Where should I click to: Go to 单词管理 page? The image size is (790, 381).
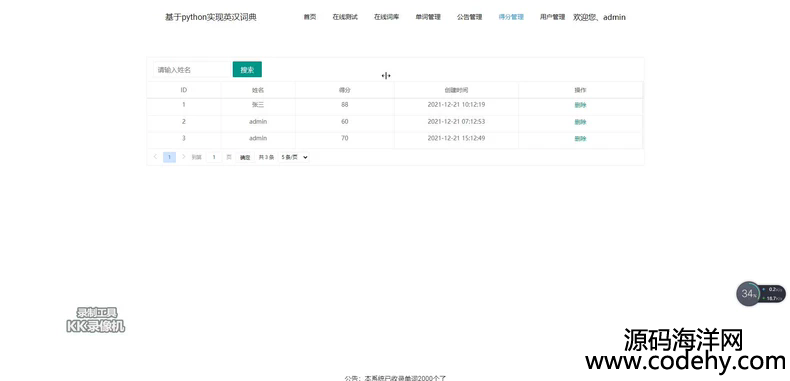click(428, 17)
